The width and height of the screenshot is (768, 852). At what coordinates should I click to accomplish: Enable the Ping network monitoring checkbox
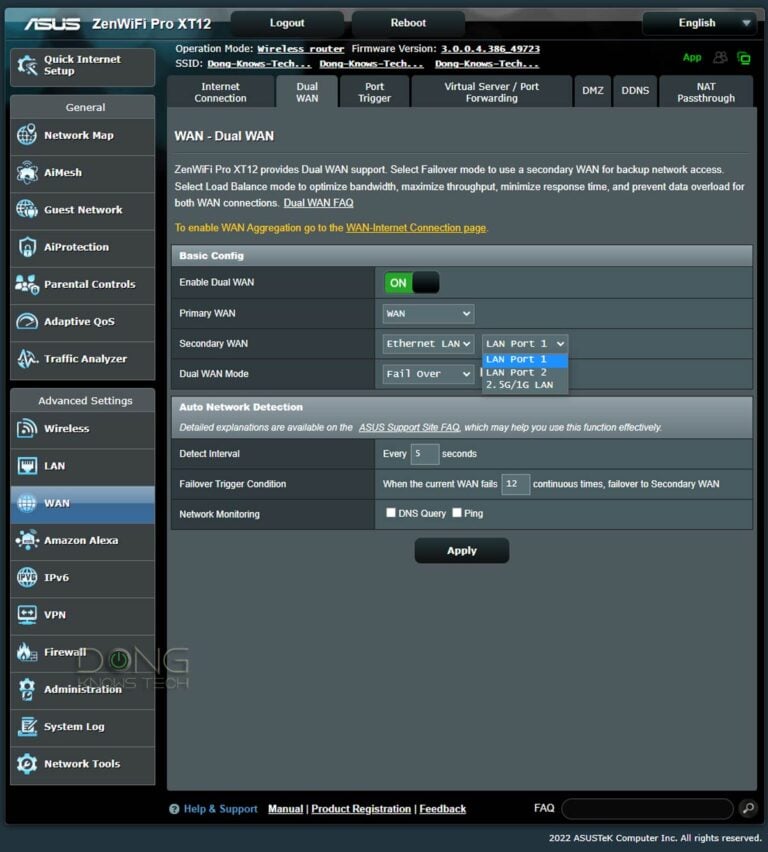tap(457, 513)
